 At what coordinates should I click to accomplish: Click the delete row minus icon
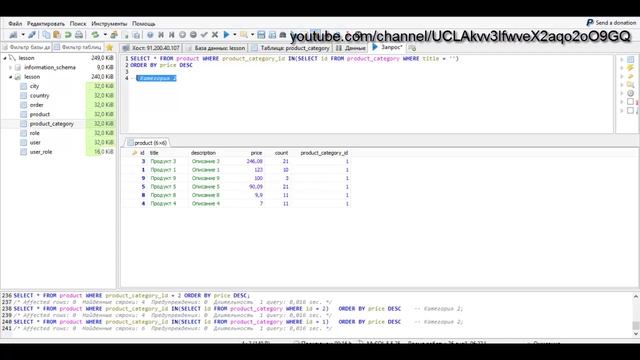click(193, 35)
